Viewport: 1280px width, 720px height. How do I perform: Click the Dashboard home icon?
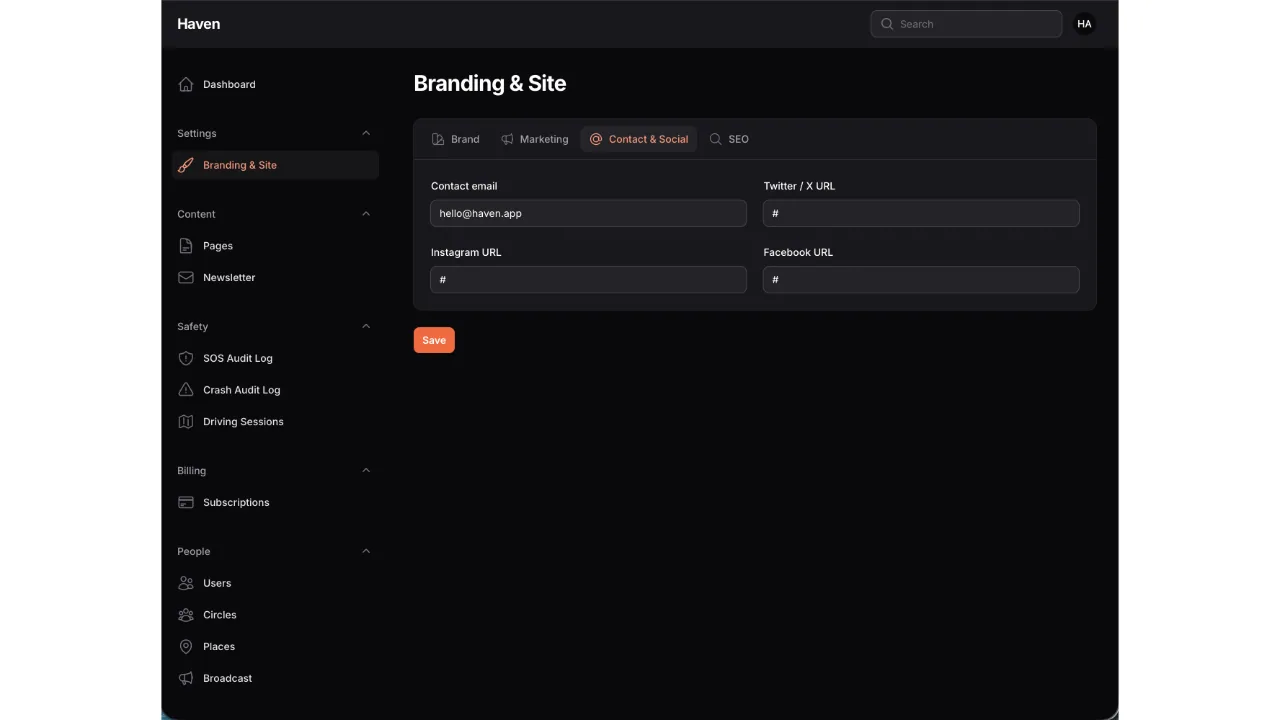185,84
